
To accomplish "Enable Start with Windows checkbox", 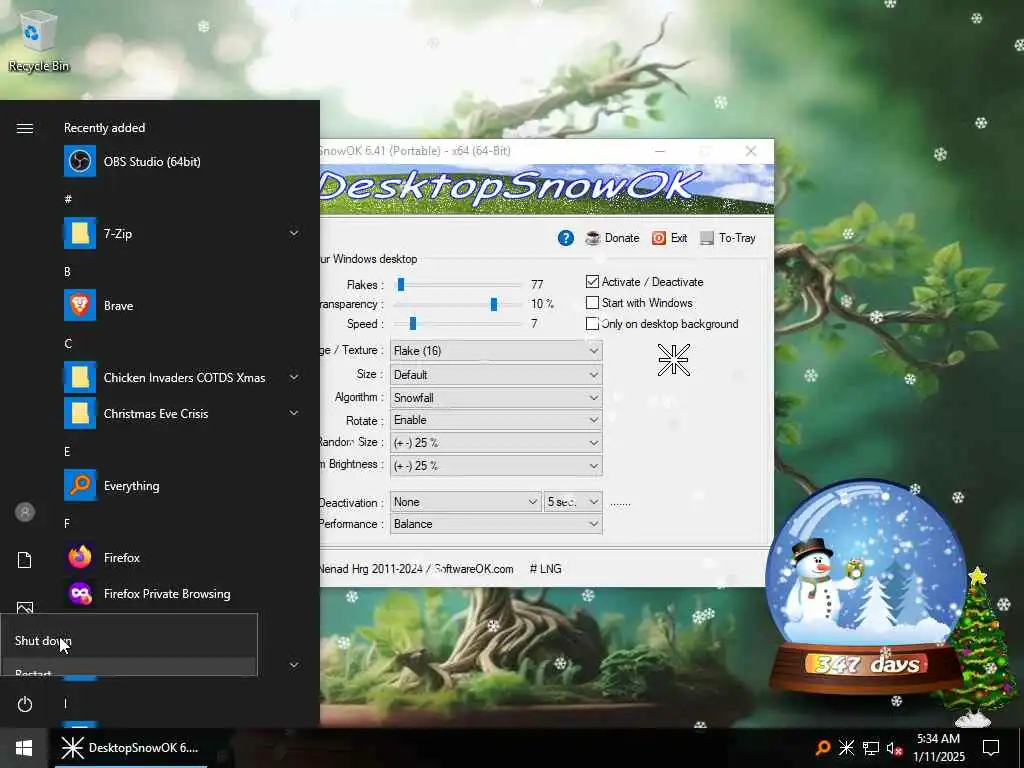I will pyautogui.click(x=592, y=302).
